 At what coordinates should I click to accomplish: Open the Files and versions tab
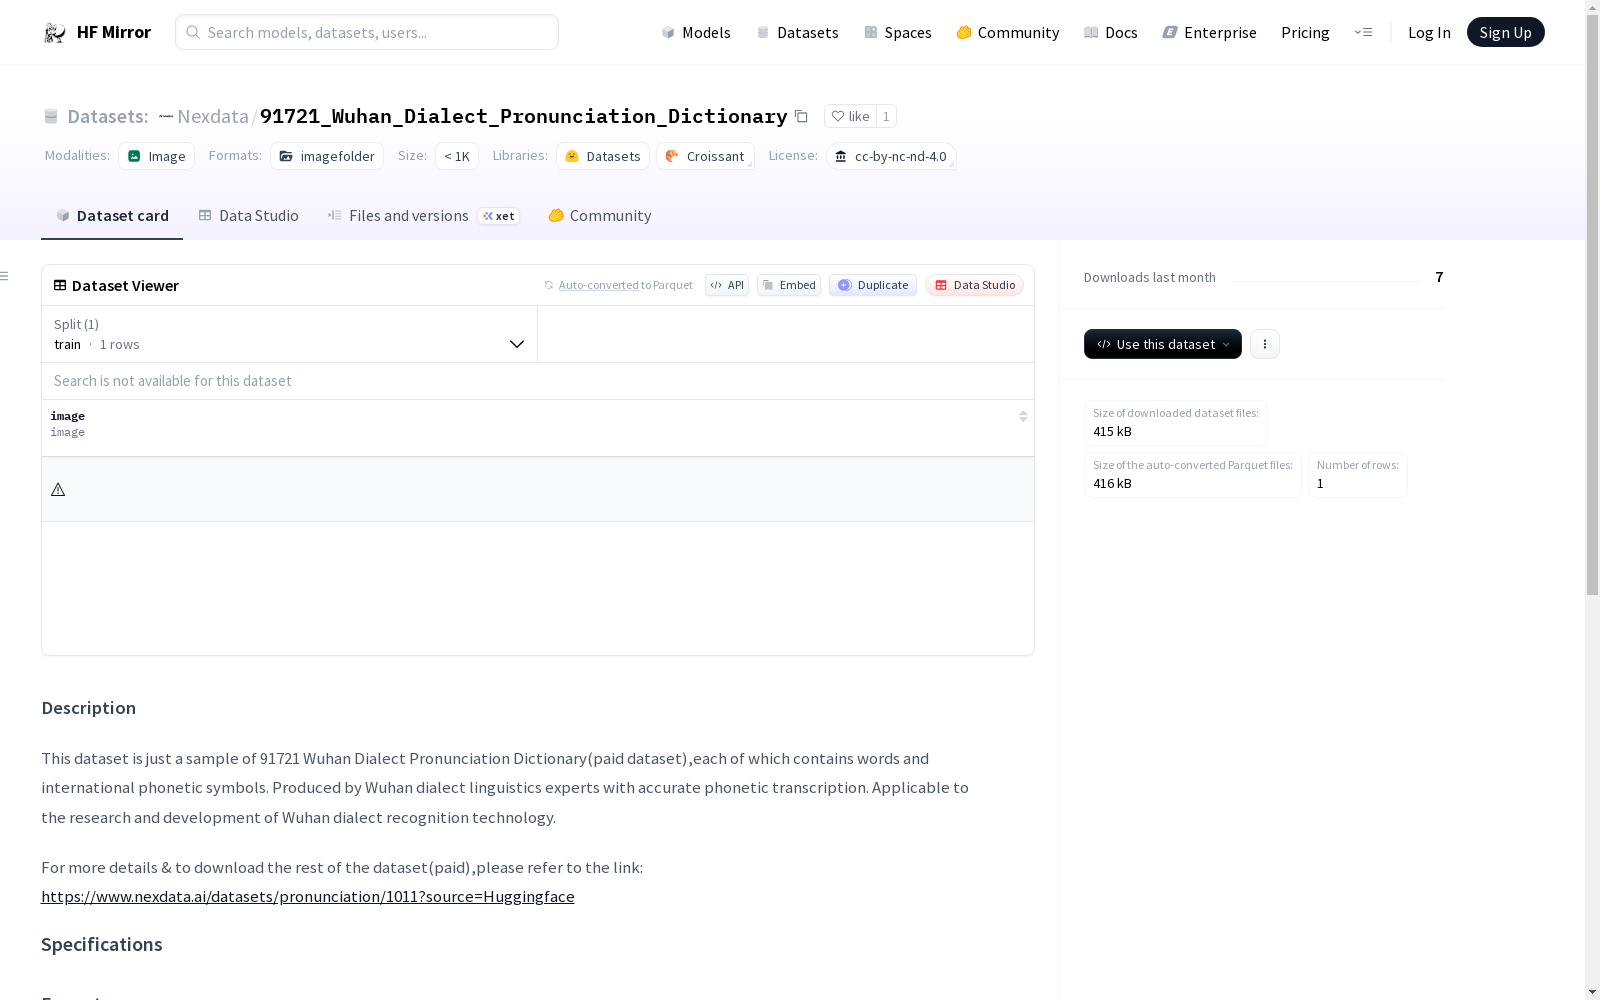[423, 216]
